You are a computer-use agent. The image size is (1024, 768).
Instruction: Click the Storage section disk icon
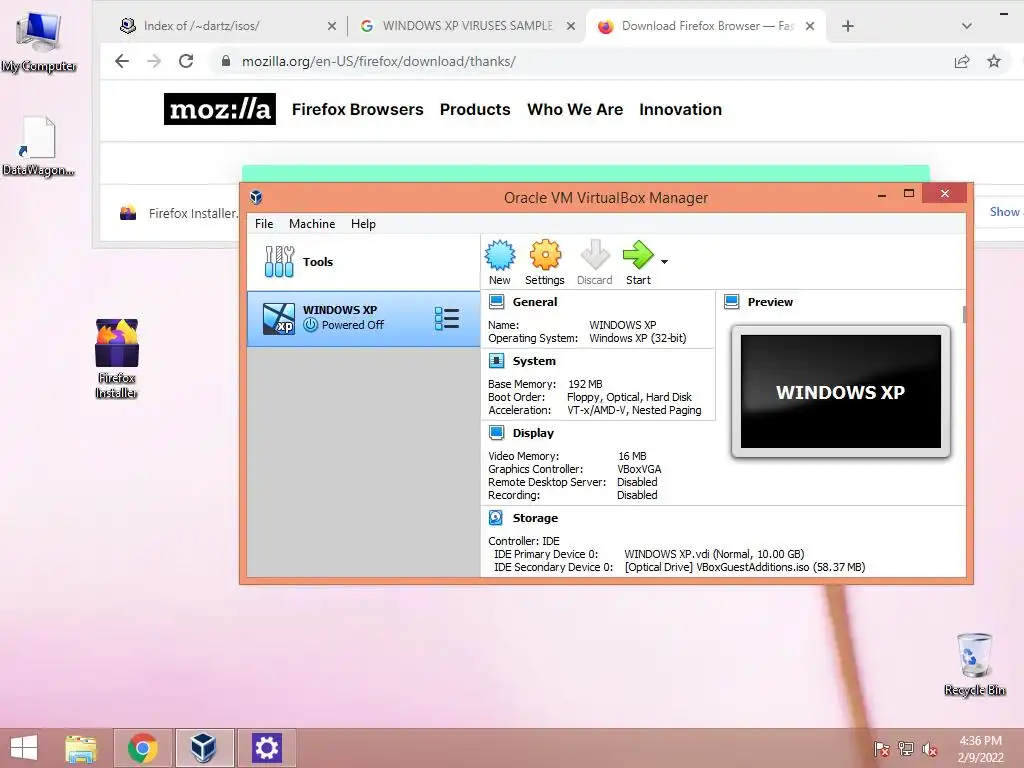496,518
